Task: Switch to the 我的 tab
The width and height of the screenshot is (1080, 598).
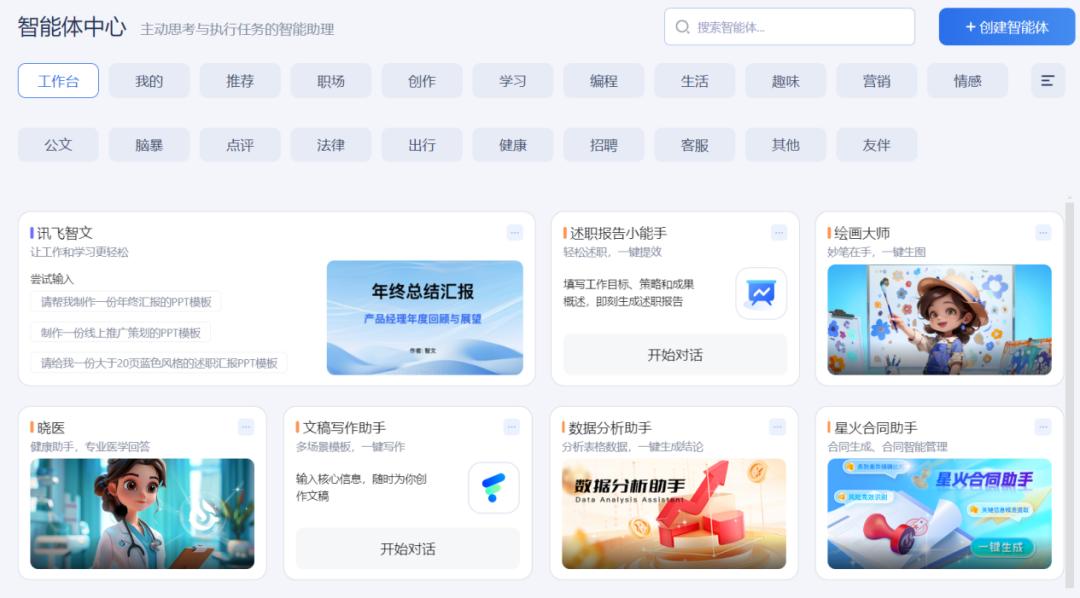Action: [x=149, y=81]
